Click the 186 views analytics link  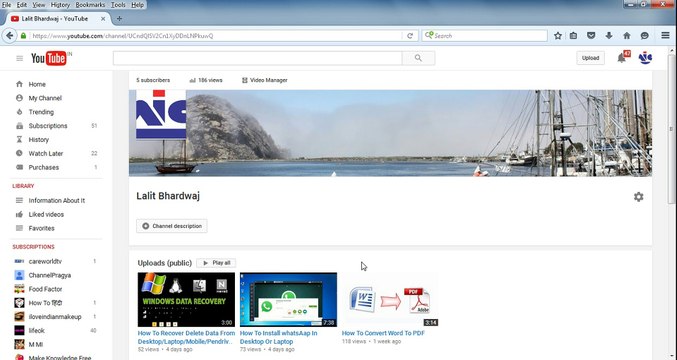tap(206, 80)
